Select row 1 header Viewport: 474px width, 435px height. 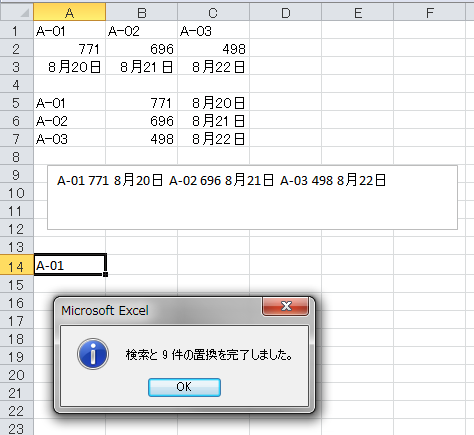click(x=17, y=31)
